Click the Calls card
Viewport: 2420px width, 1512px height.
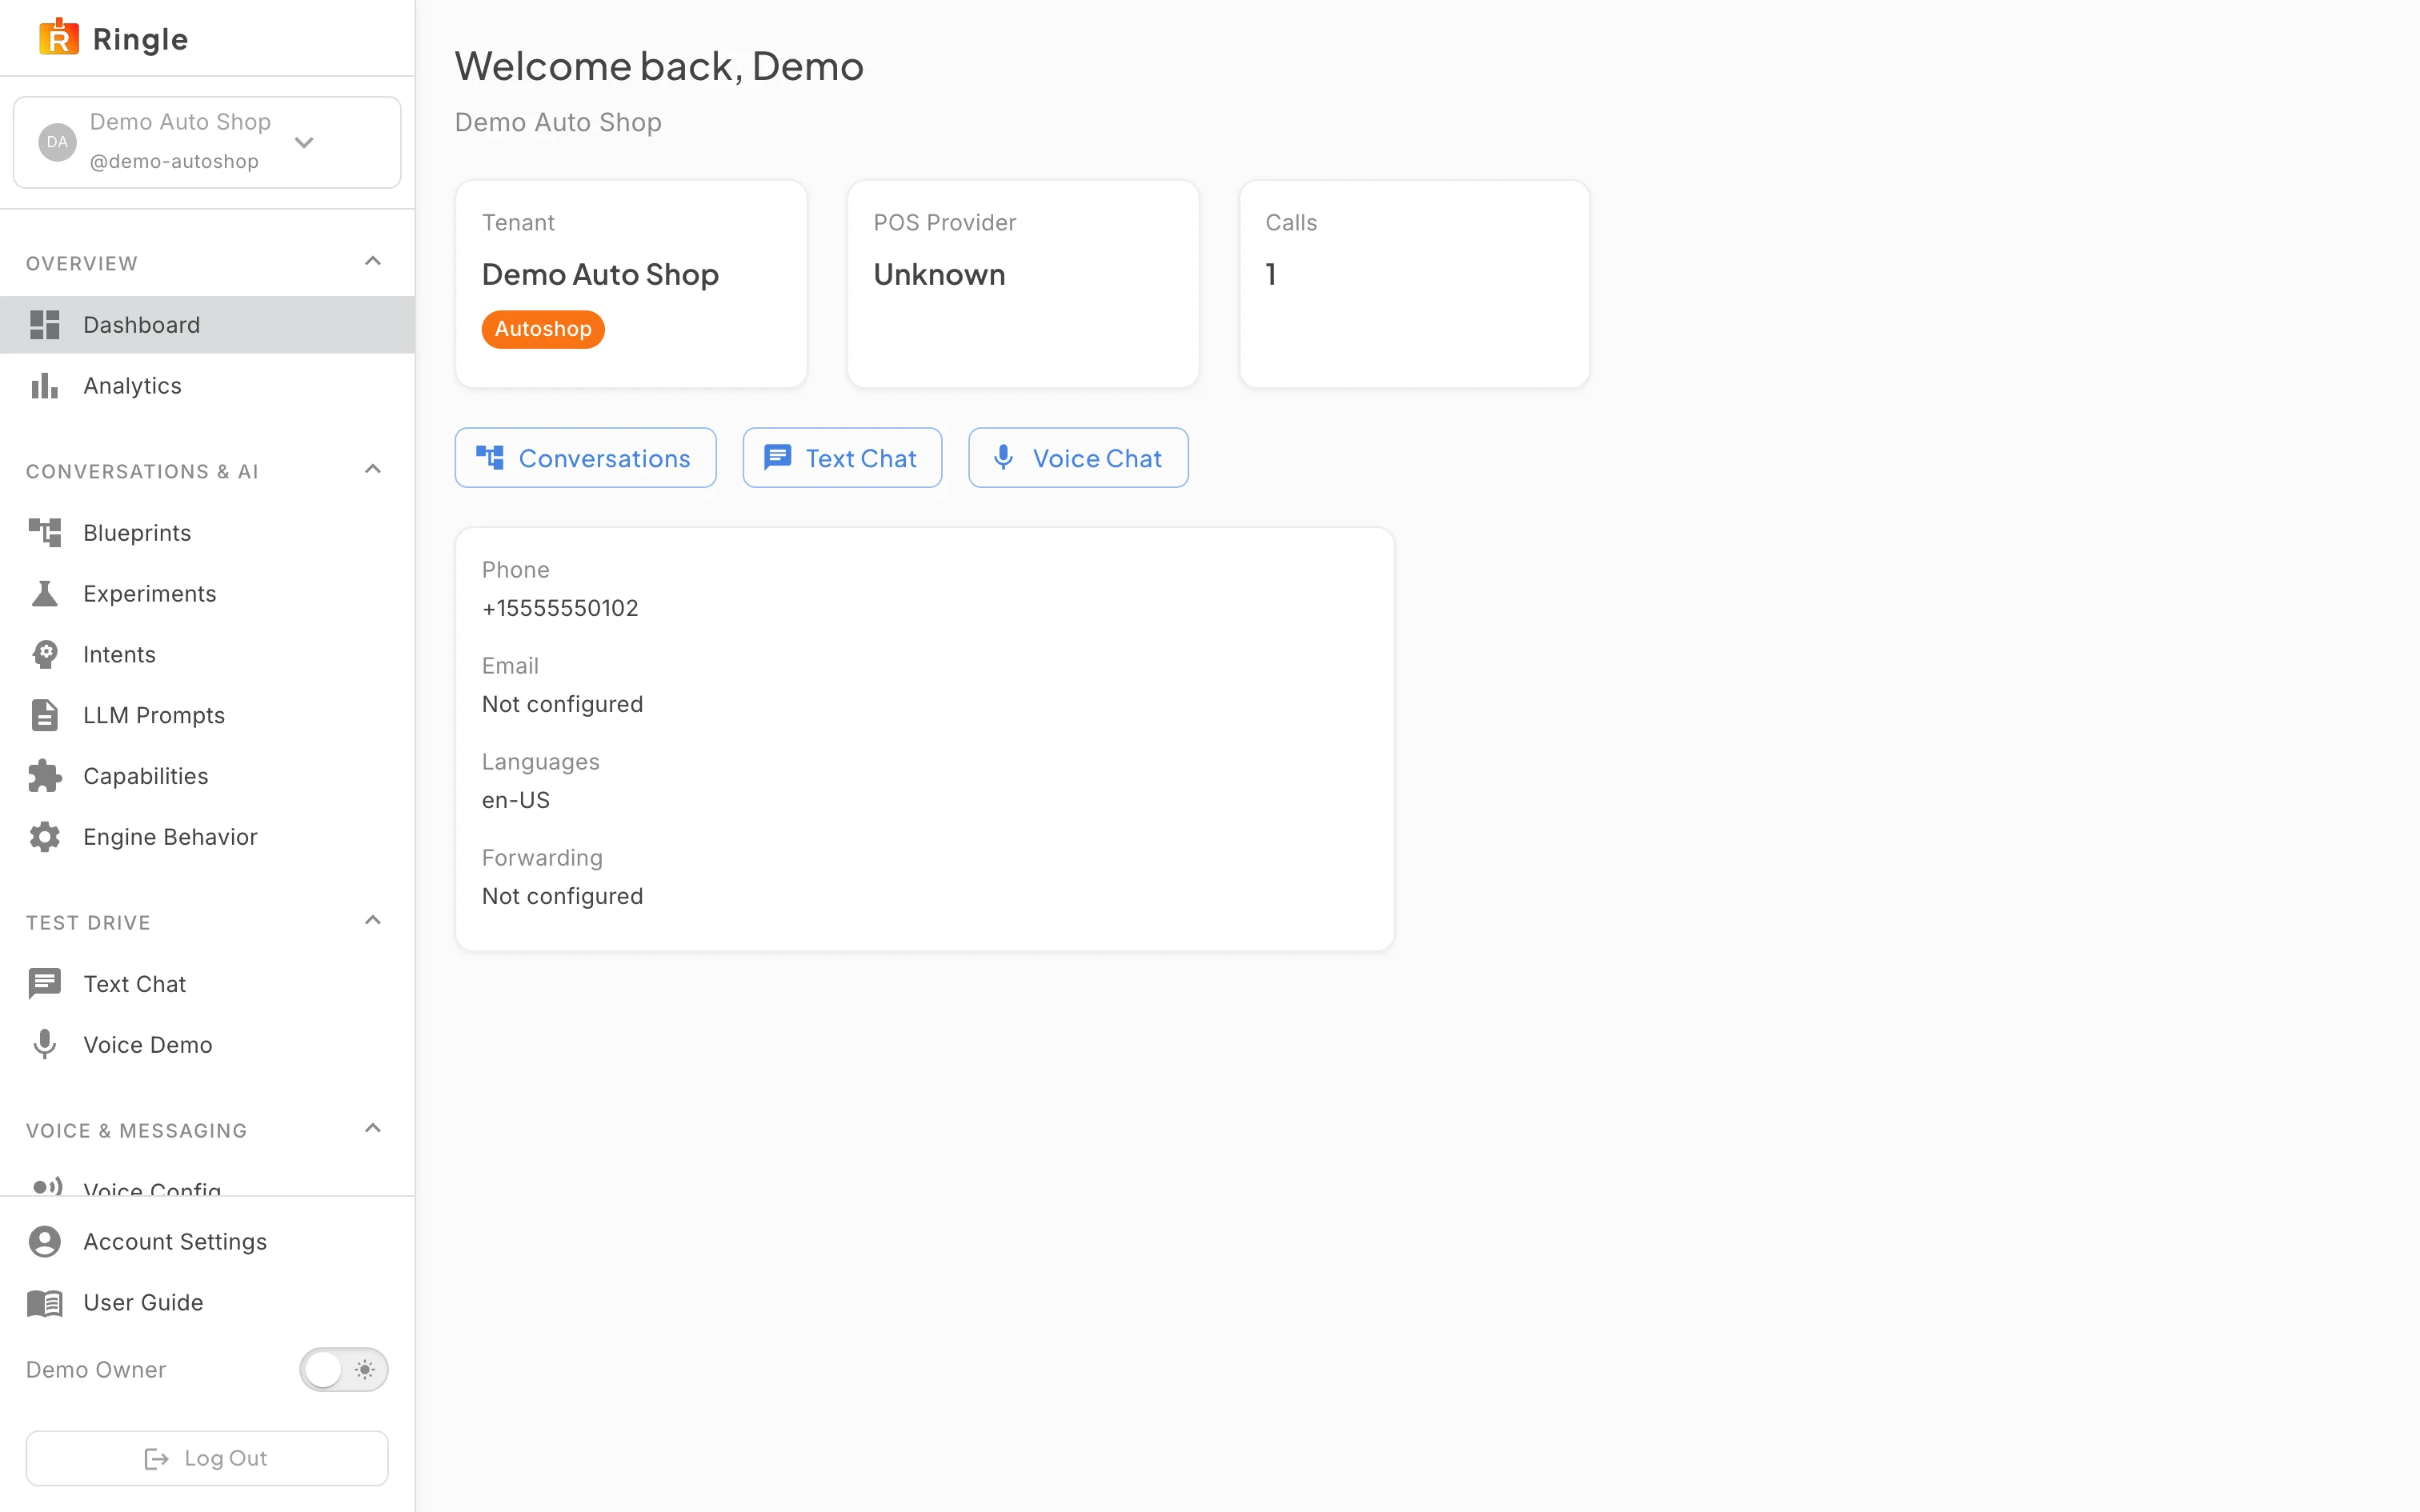click(x=1414, y=284)
